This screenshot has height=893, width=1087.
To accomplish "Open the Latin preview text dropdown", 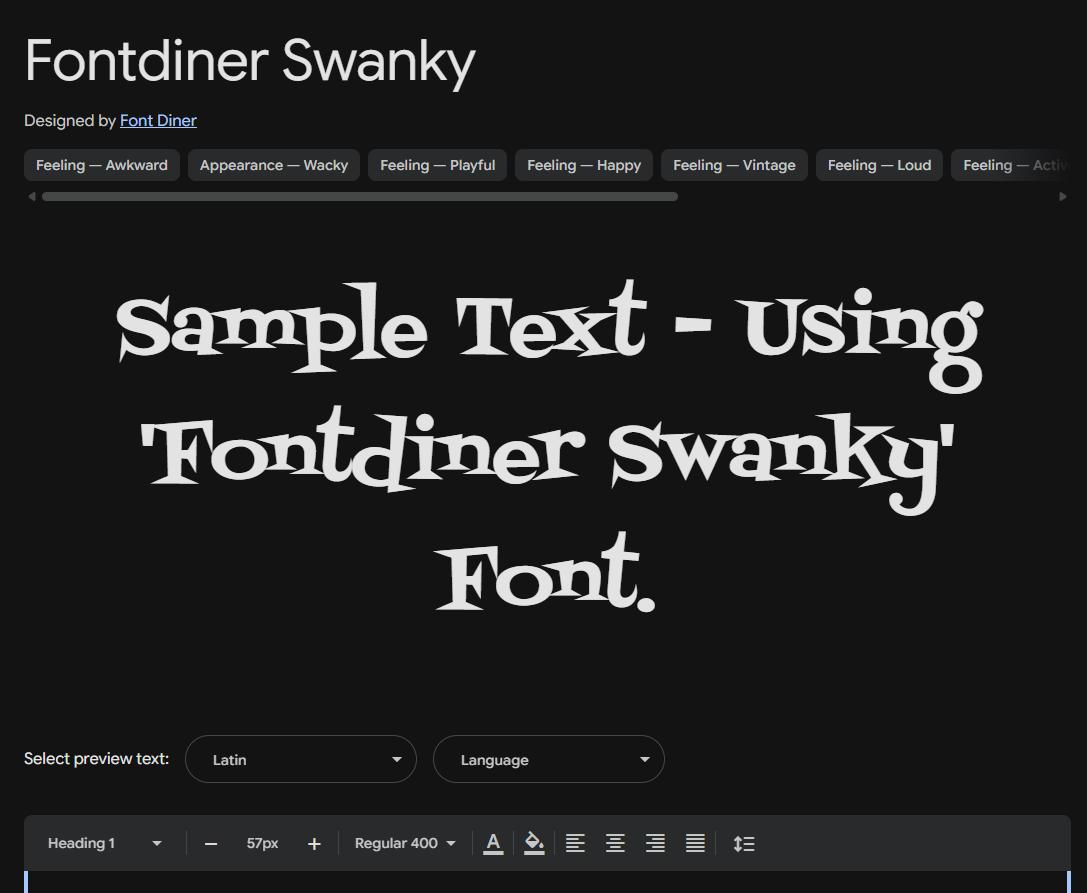I will click(301, 759).
